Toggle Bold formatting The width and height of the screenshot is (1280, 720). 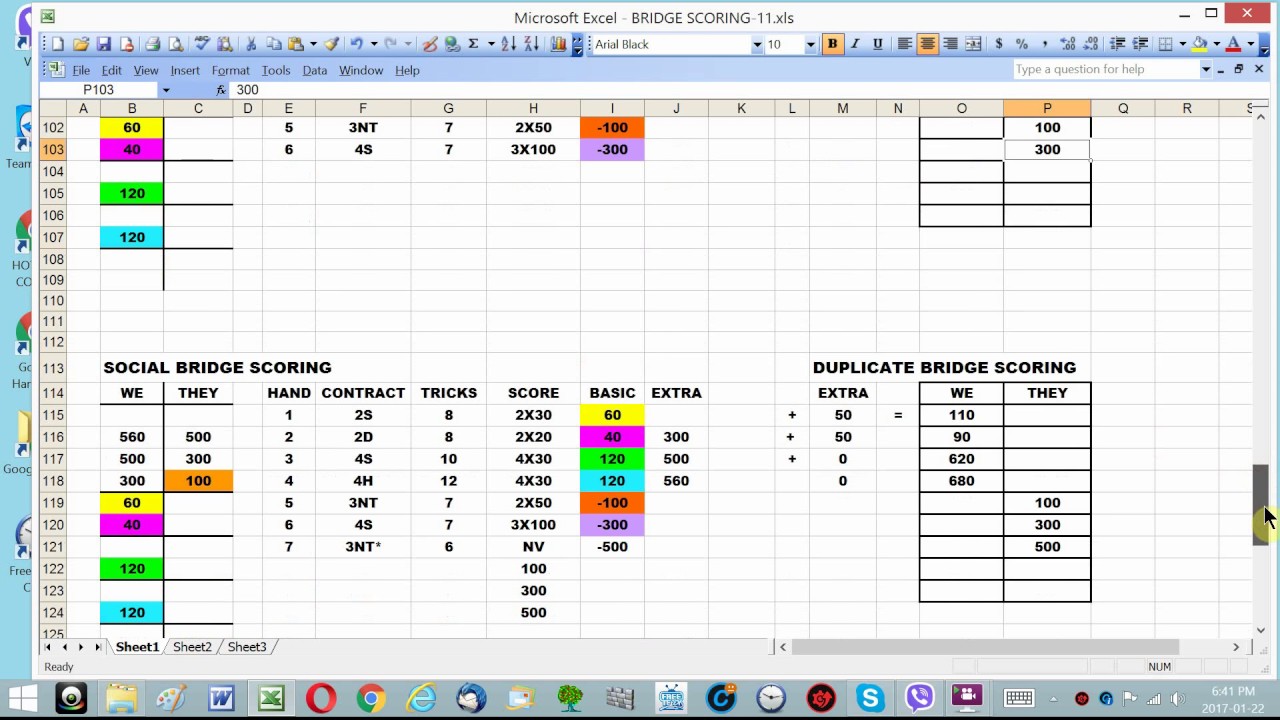(x=832, y=44)
